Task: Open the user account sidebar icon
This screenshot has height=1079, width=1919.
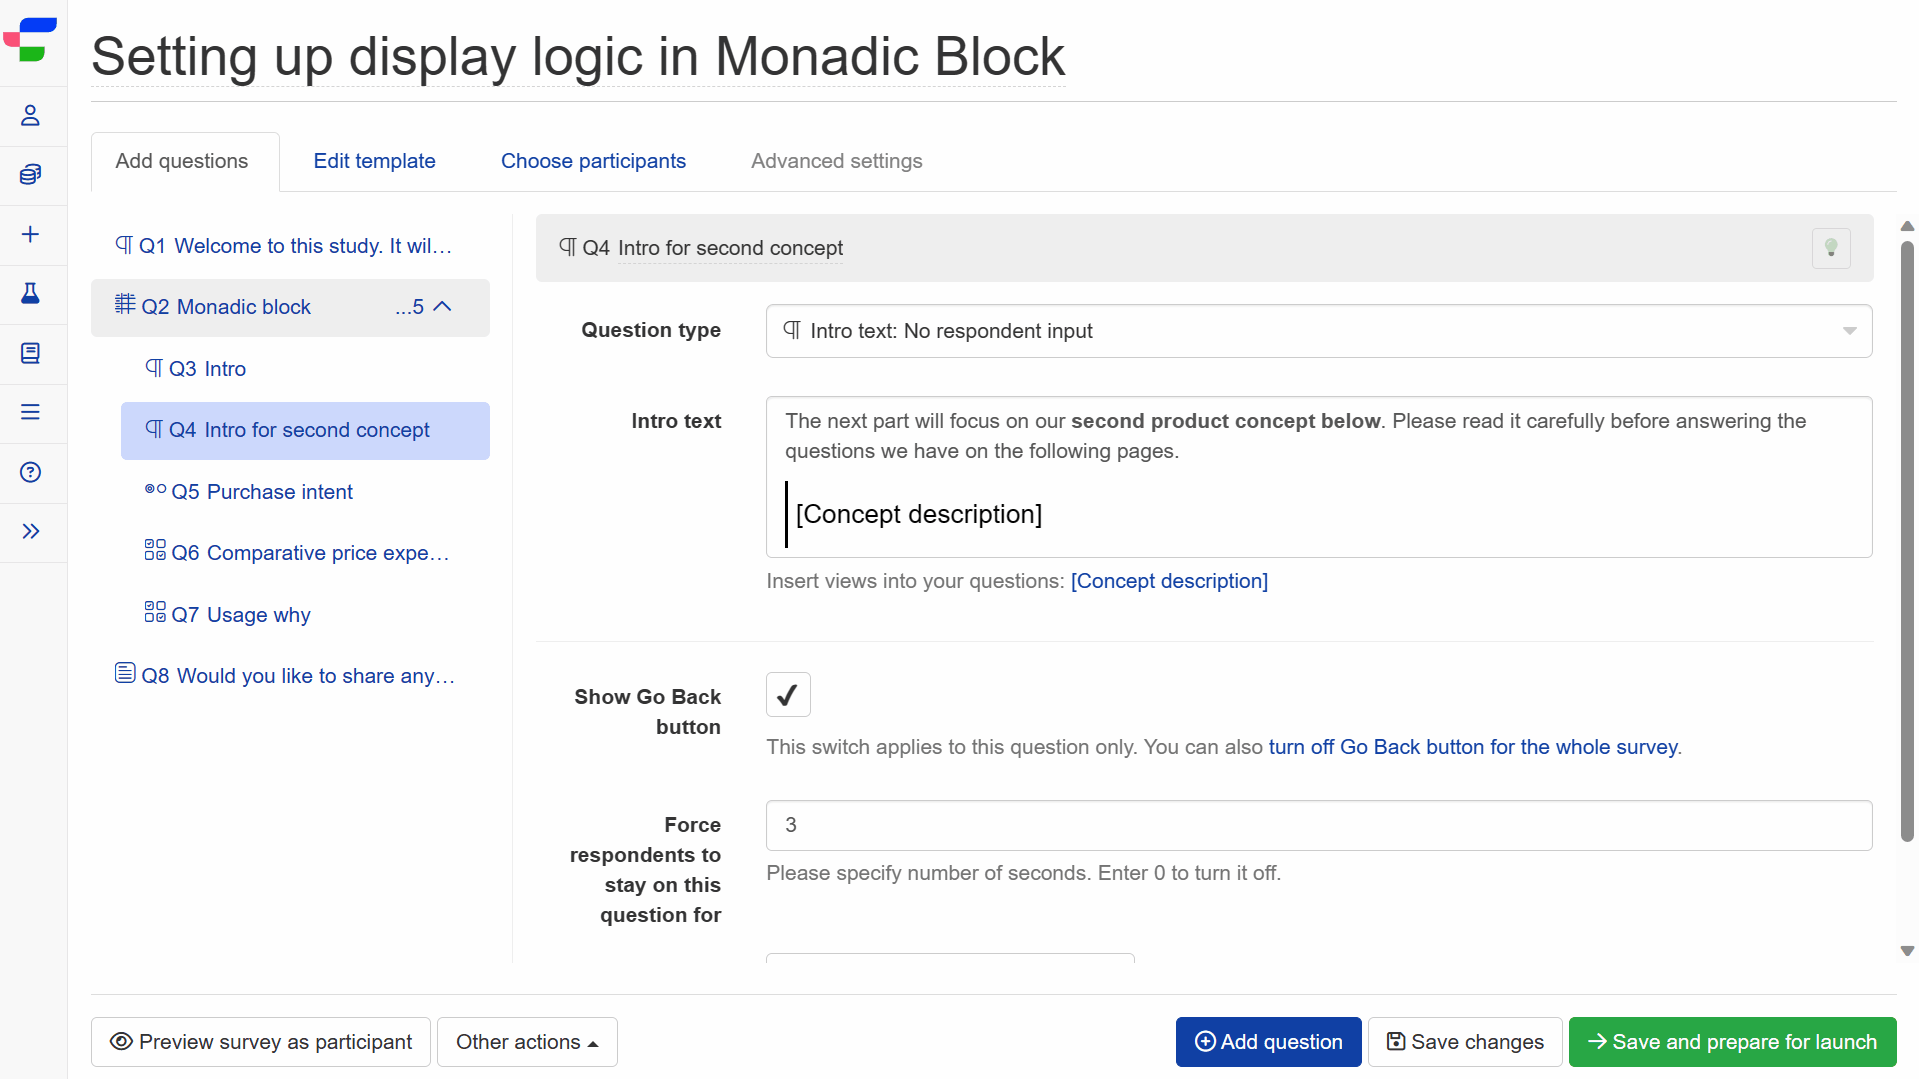Action: click(30, 116)
